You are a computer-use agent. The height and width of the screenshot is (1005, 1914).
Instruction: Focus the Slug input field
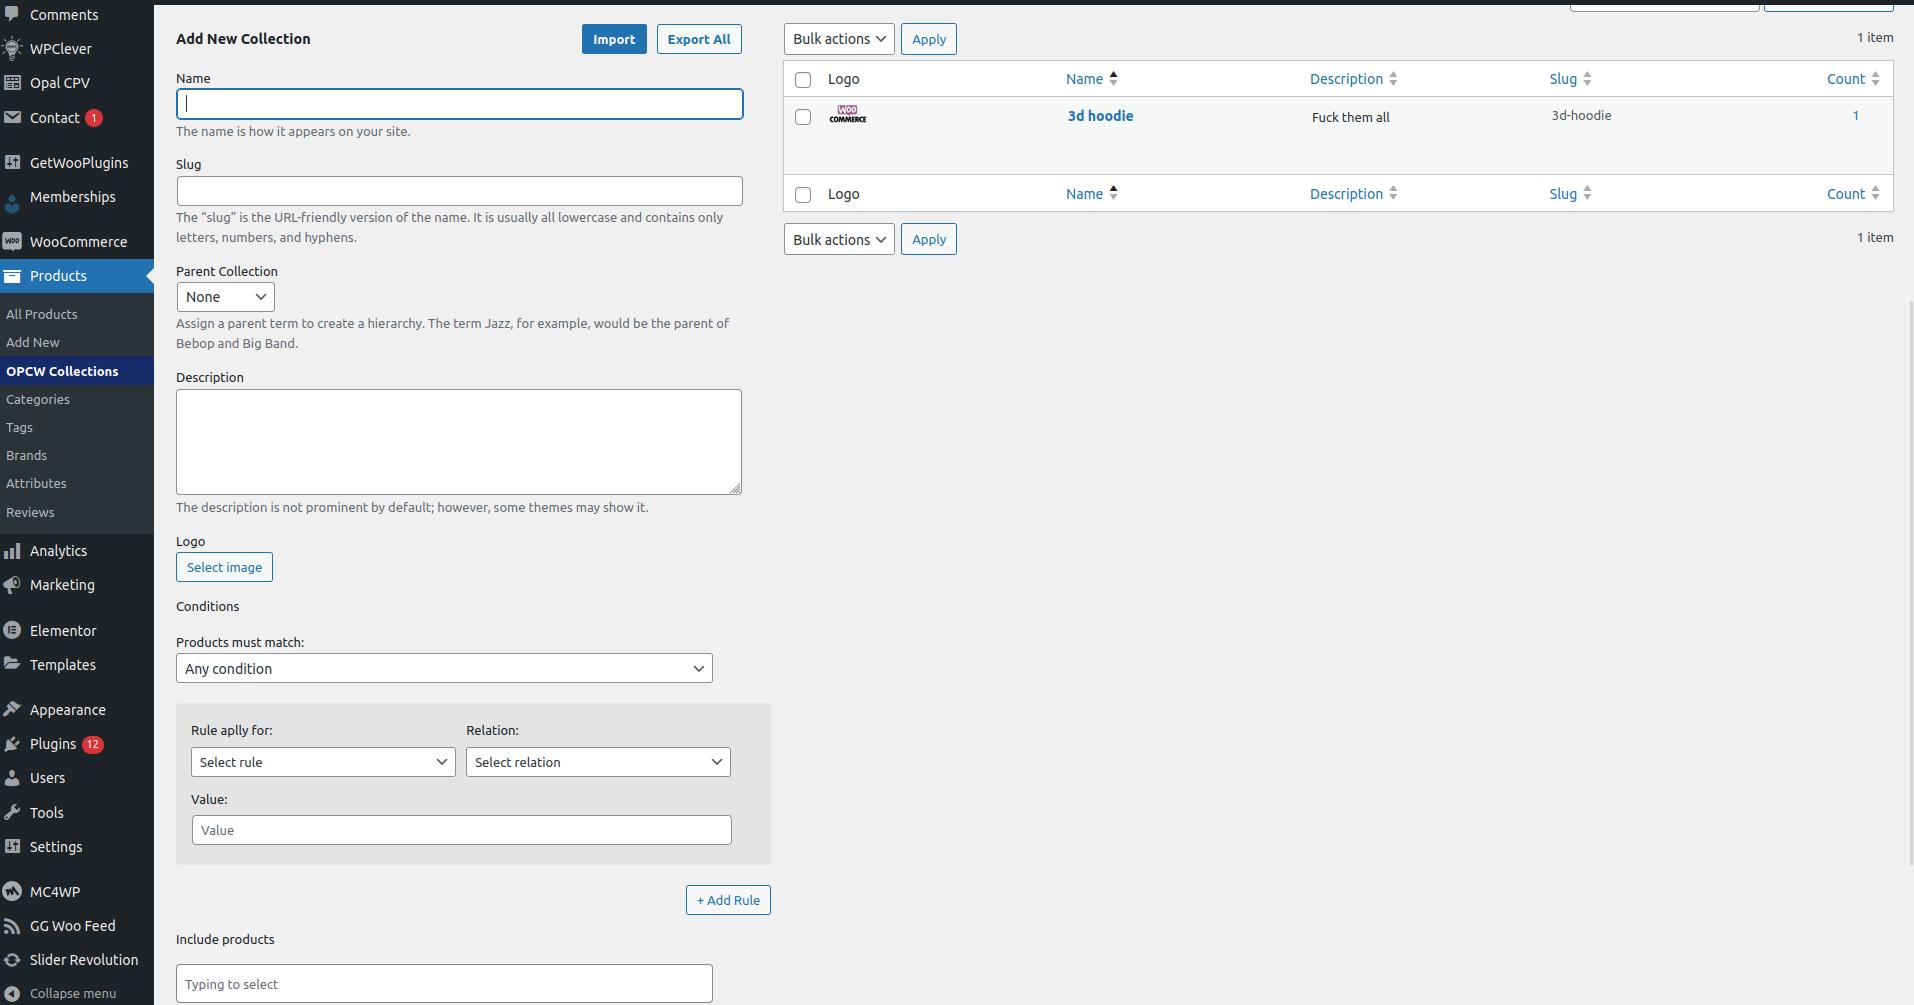(460, 191)
